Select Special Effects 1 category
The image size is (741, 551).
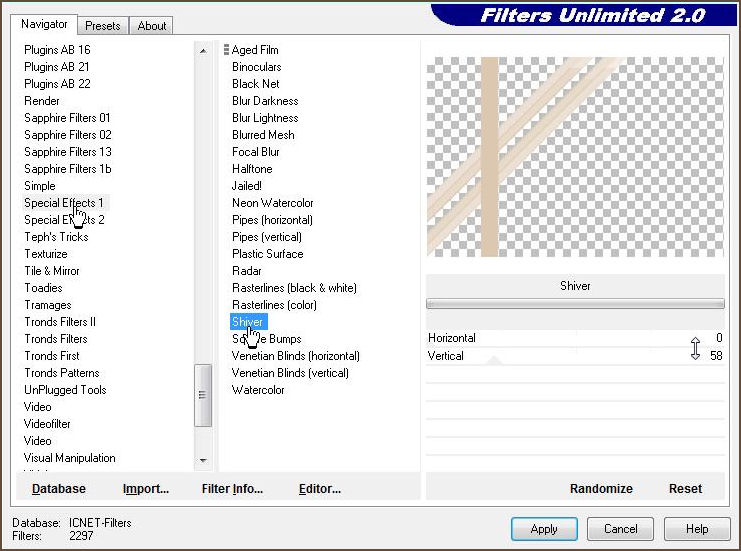64,203
